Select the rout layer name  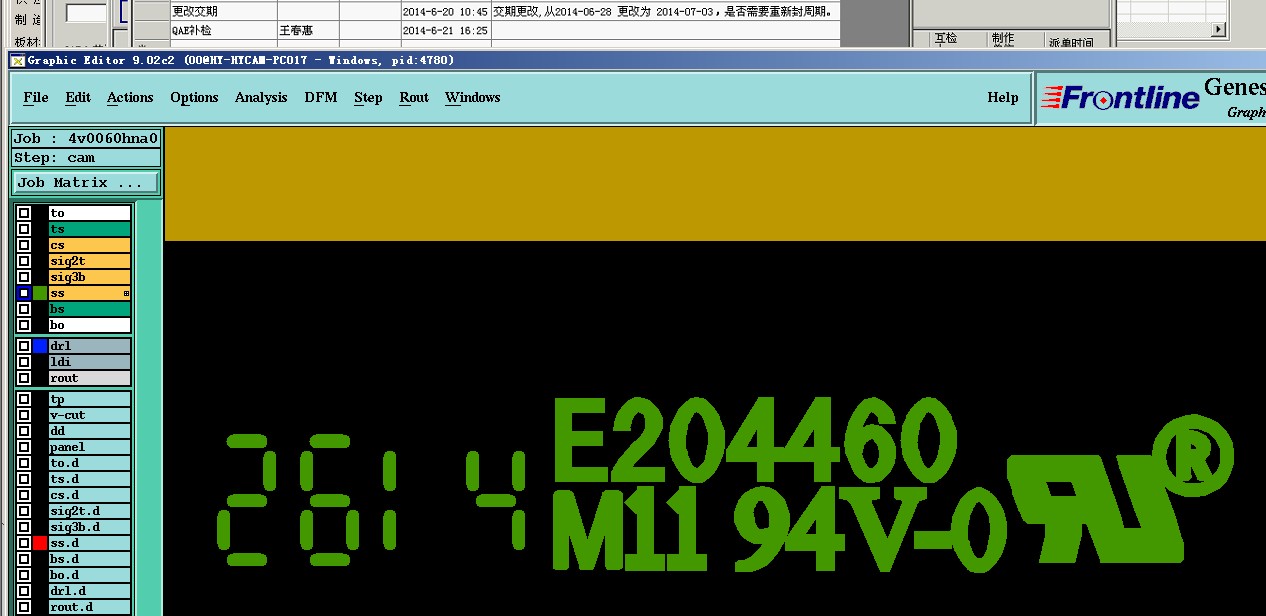coord(90,378)
